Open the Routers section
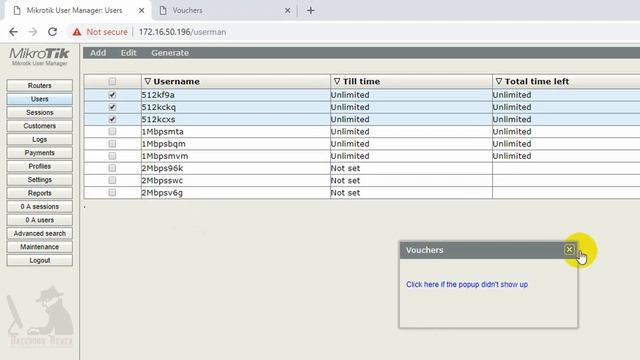640x360 pixels. [x=40, y=85]
